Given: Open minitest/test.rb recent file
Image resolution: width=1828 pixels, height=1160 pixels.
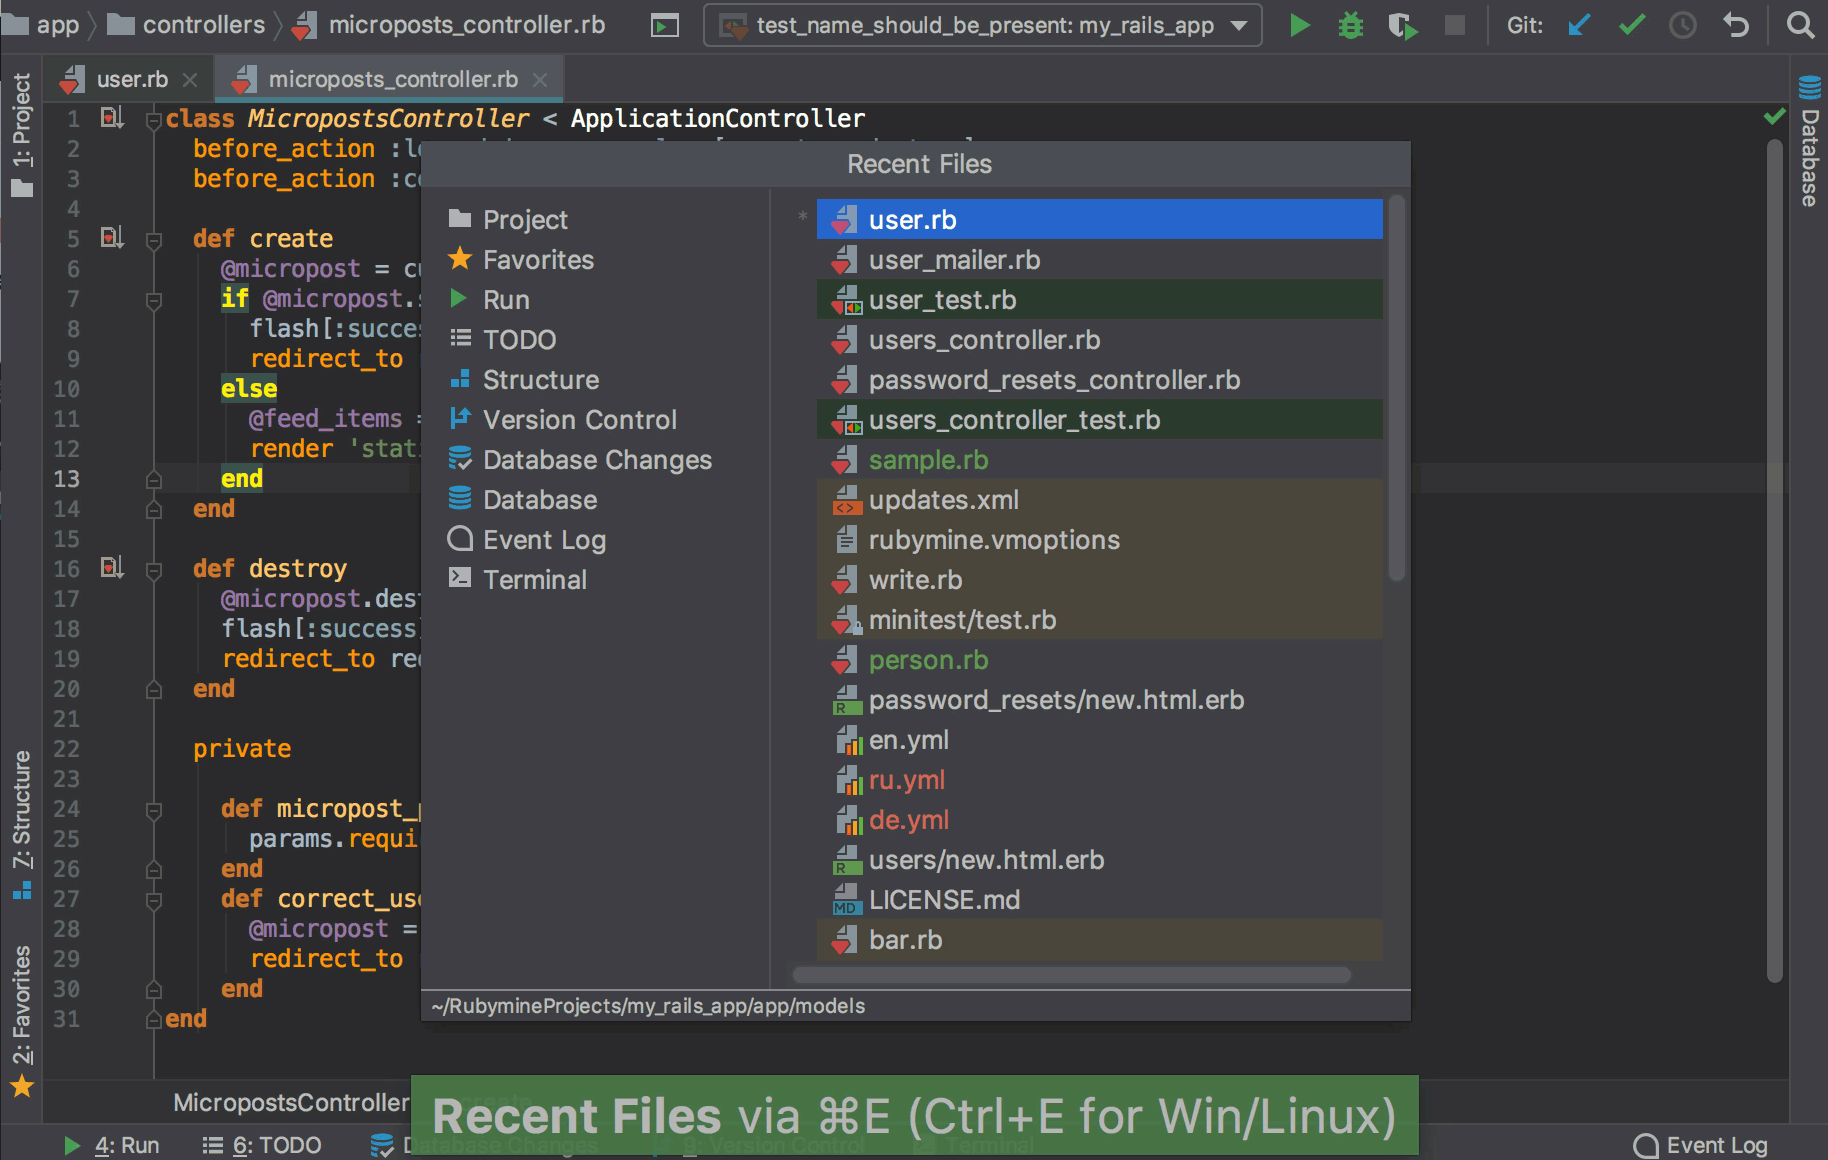Looking at the screenshot, I should point(1100,620).
